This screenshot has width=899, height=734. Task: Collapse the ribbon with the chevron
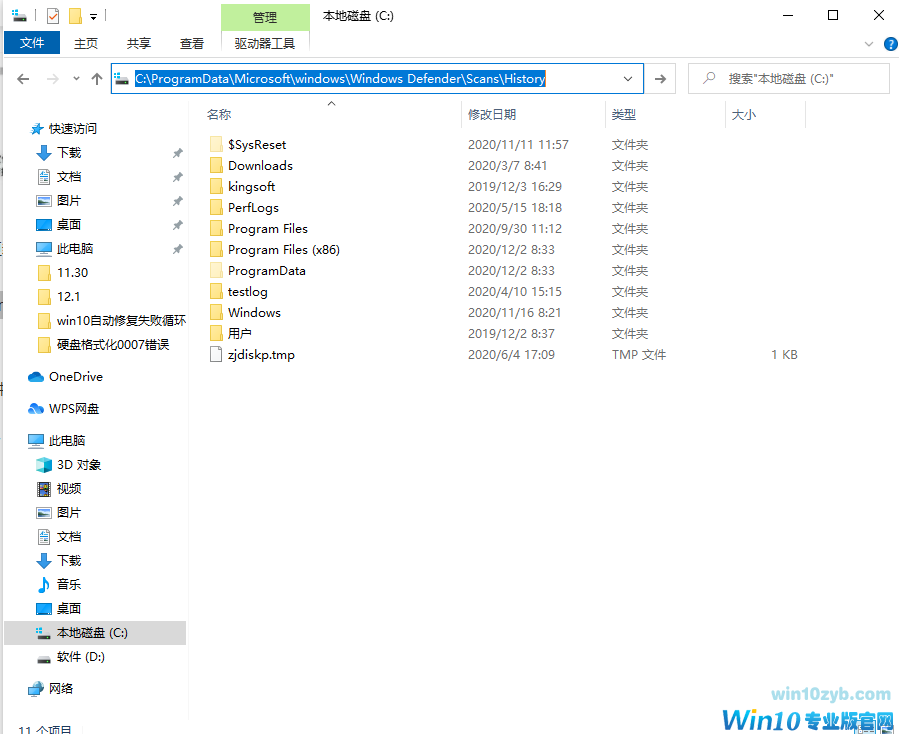[869, 44]
